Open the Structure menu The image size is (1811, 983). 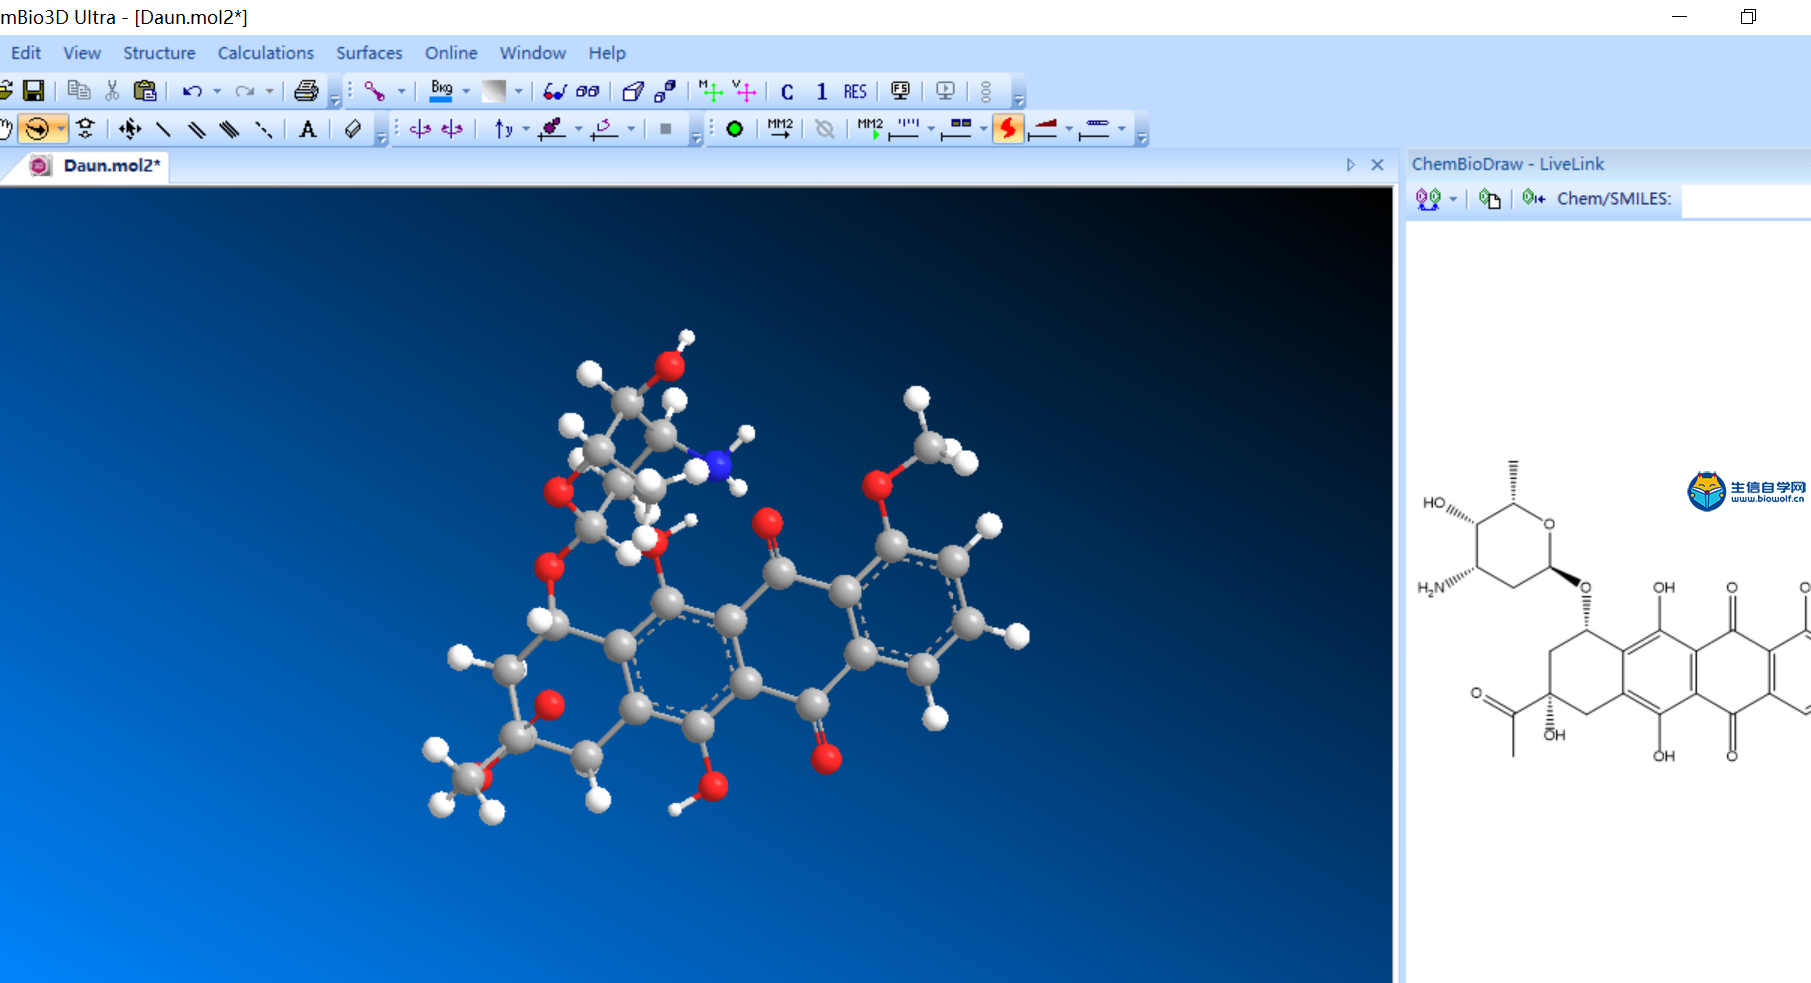pos(159,53)
